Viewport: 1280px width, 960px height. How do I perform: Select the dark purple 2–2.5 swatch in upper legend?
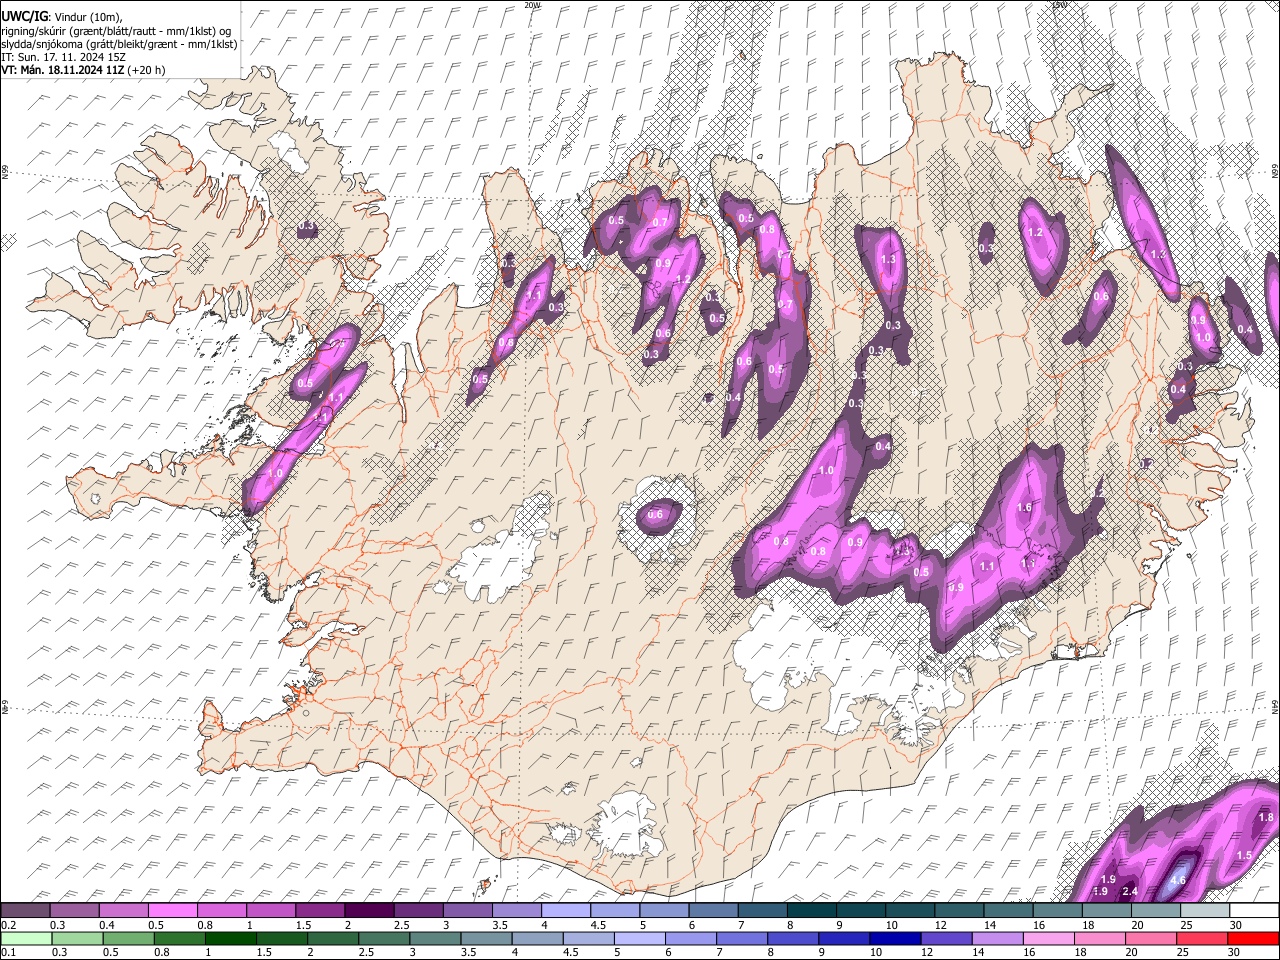point(369,910)
